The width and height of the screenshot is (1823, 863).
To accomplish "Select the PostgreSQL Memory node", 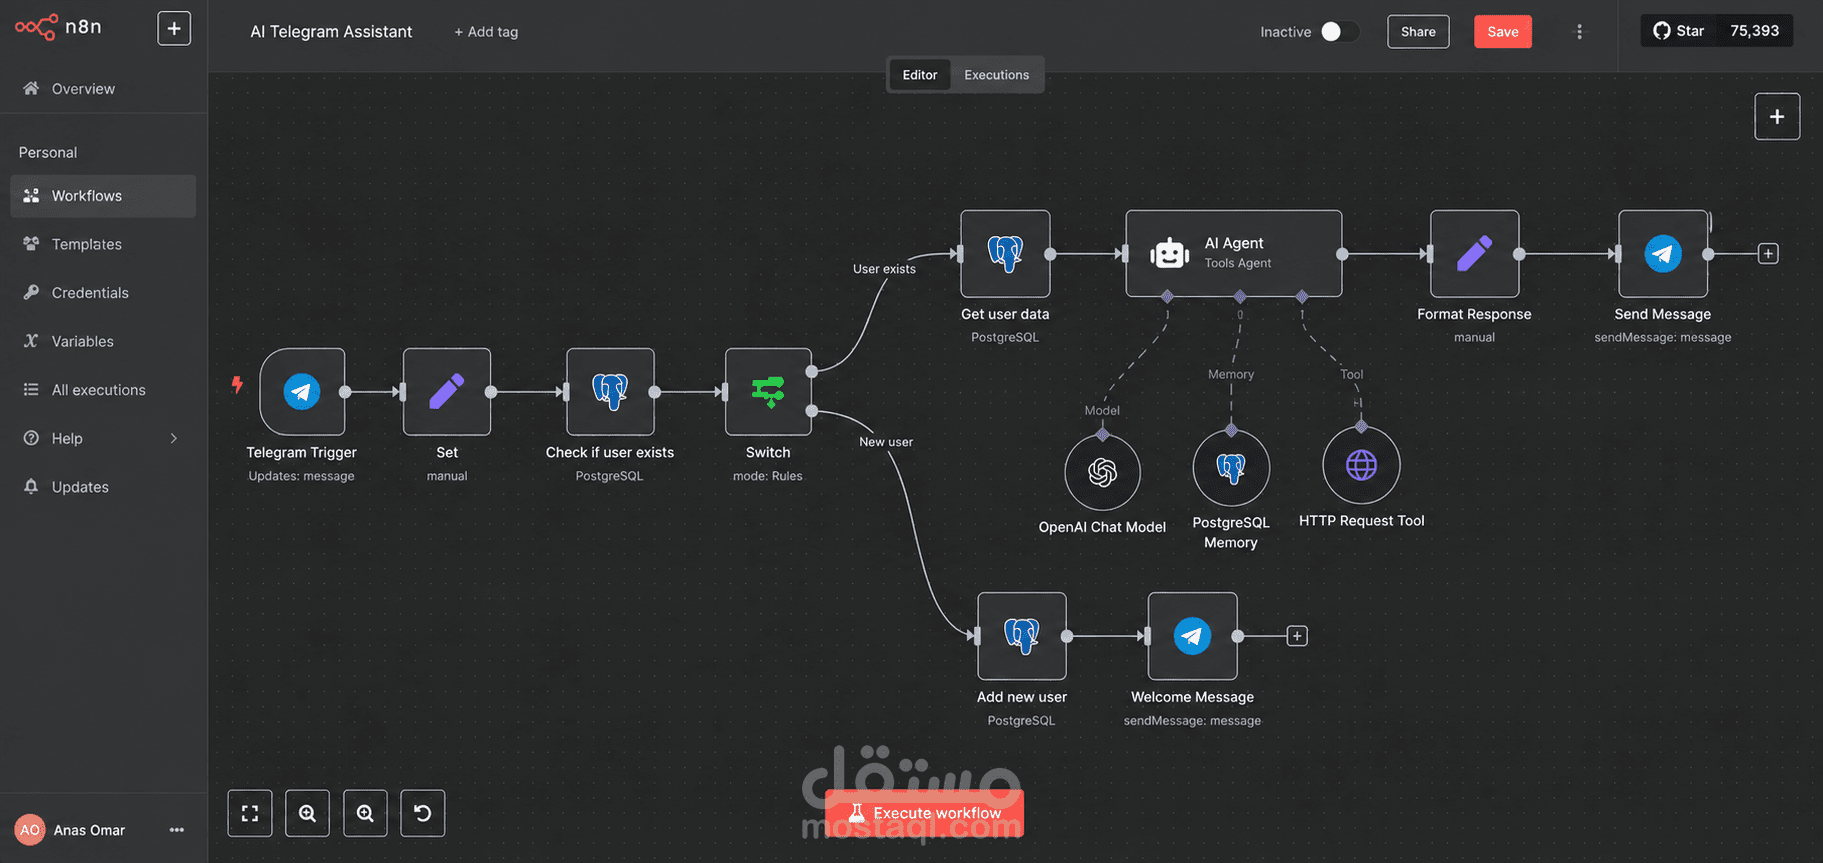I will (1231, 467).
